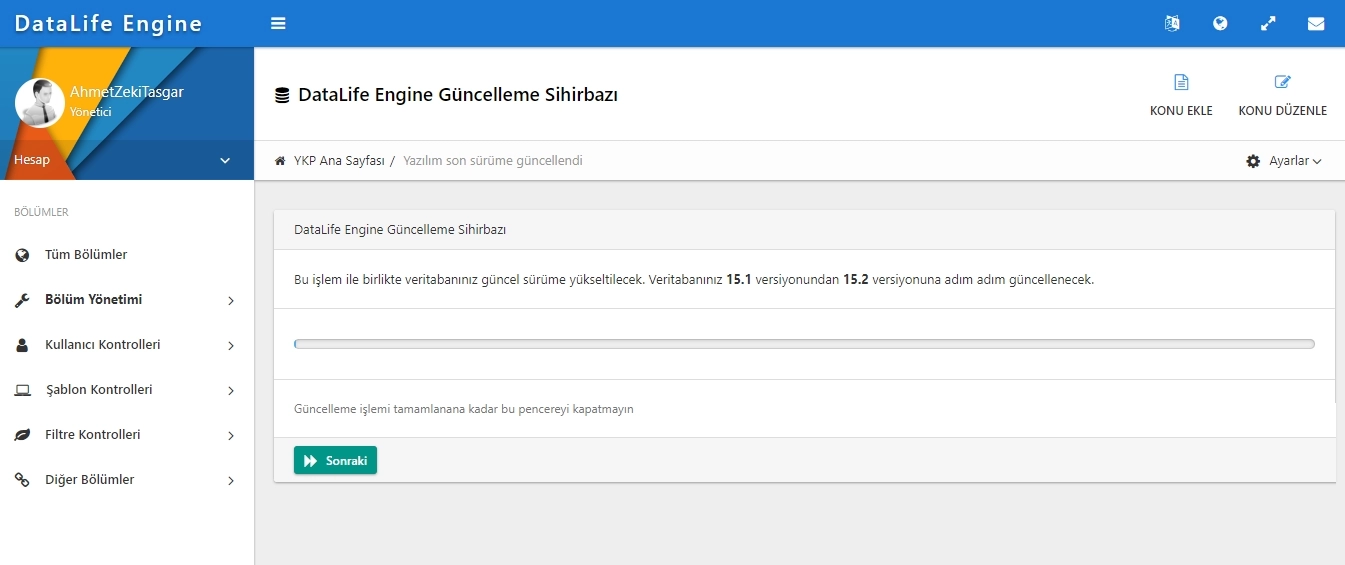This screenshot has width=1345, height=565.
Task: Click the update progress bar
Action: (804, 344)
